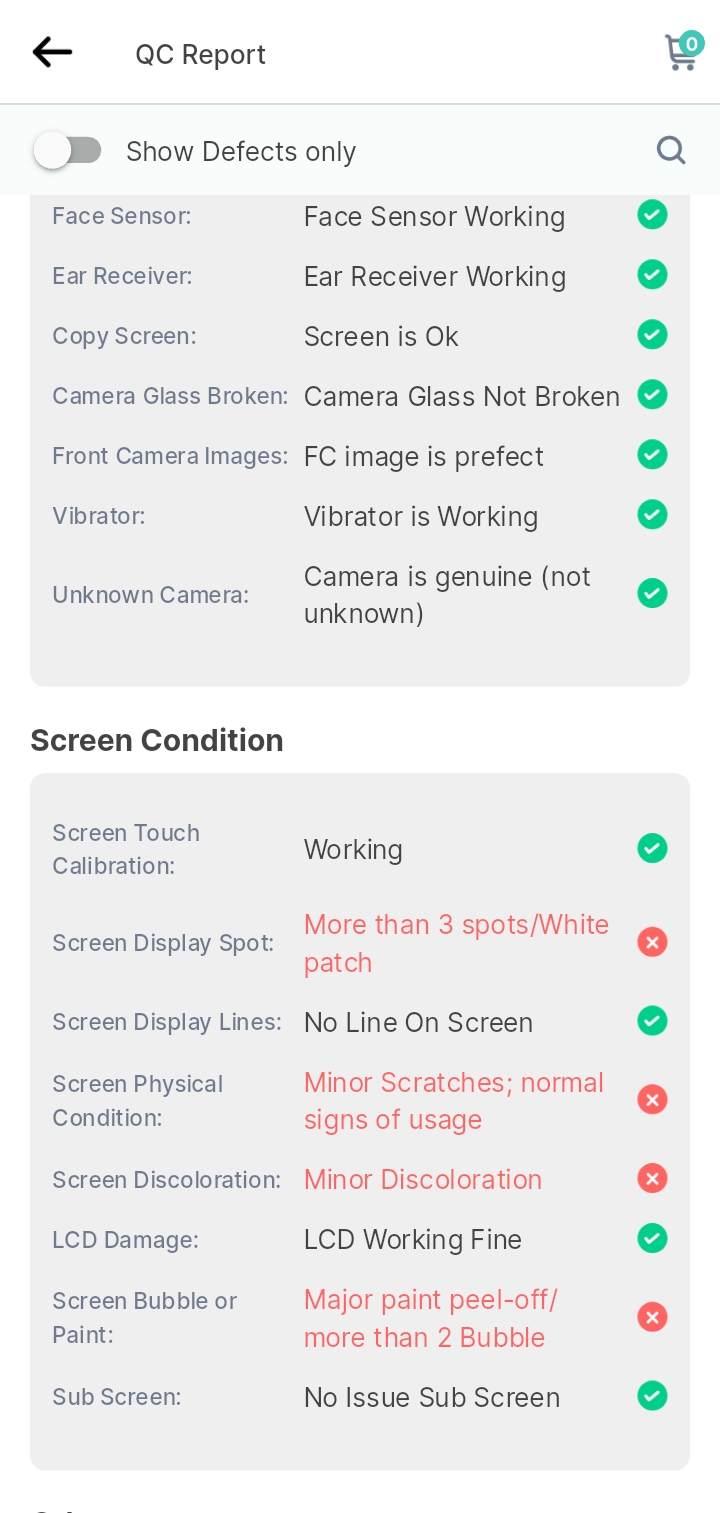The image size is (720, 1513).
Task: Click the red cross for Screen Discoloration
Action: click(652, 1179)
